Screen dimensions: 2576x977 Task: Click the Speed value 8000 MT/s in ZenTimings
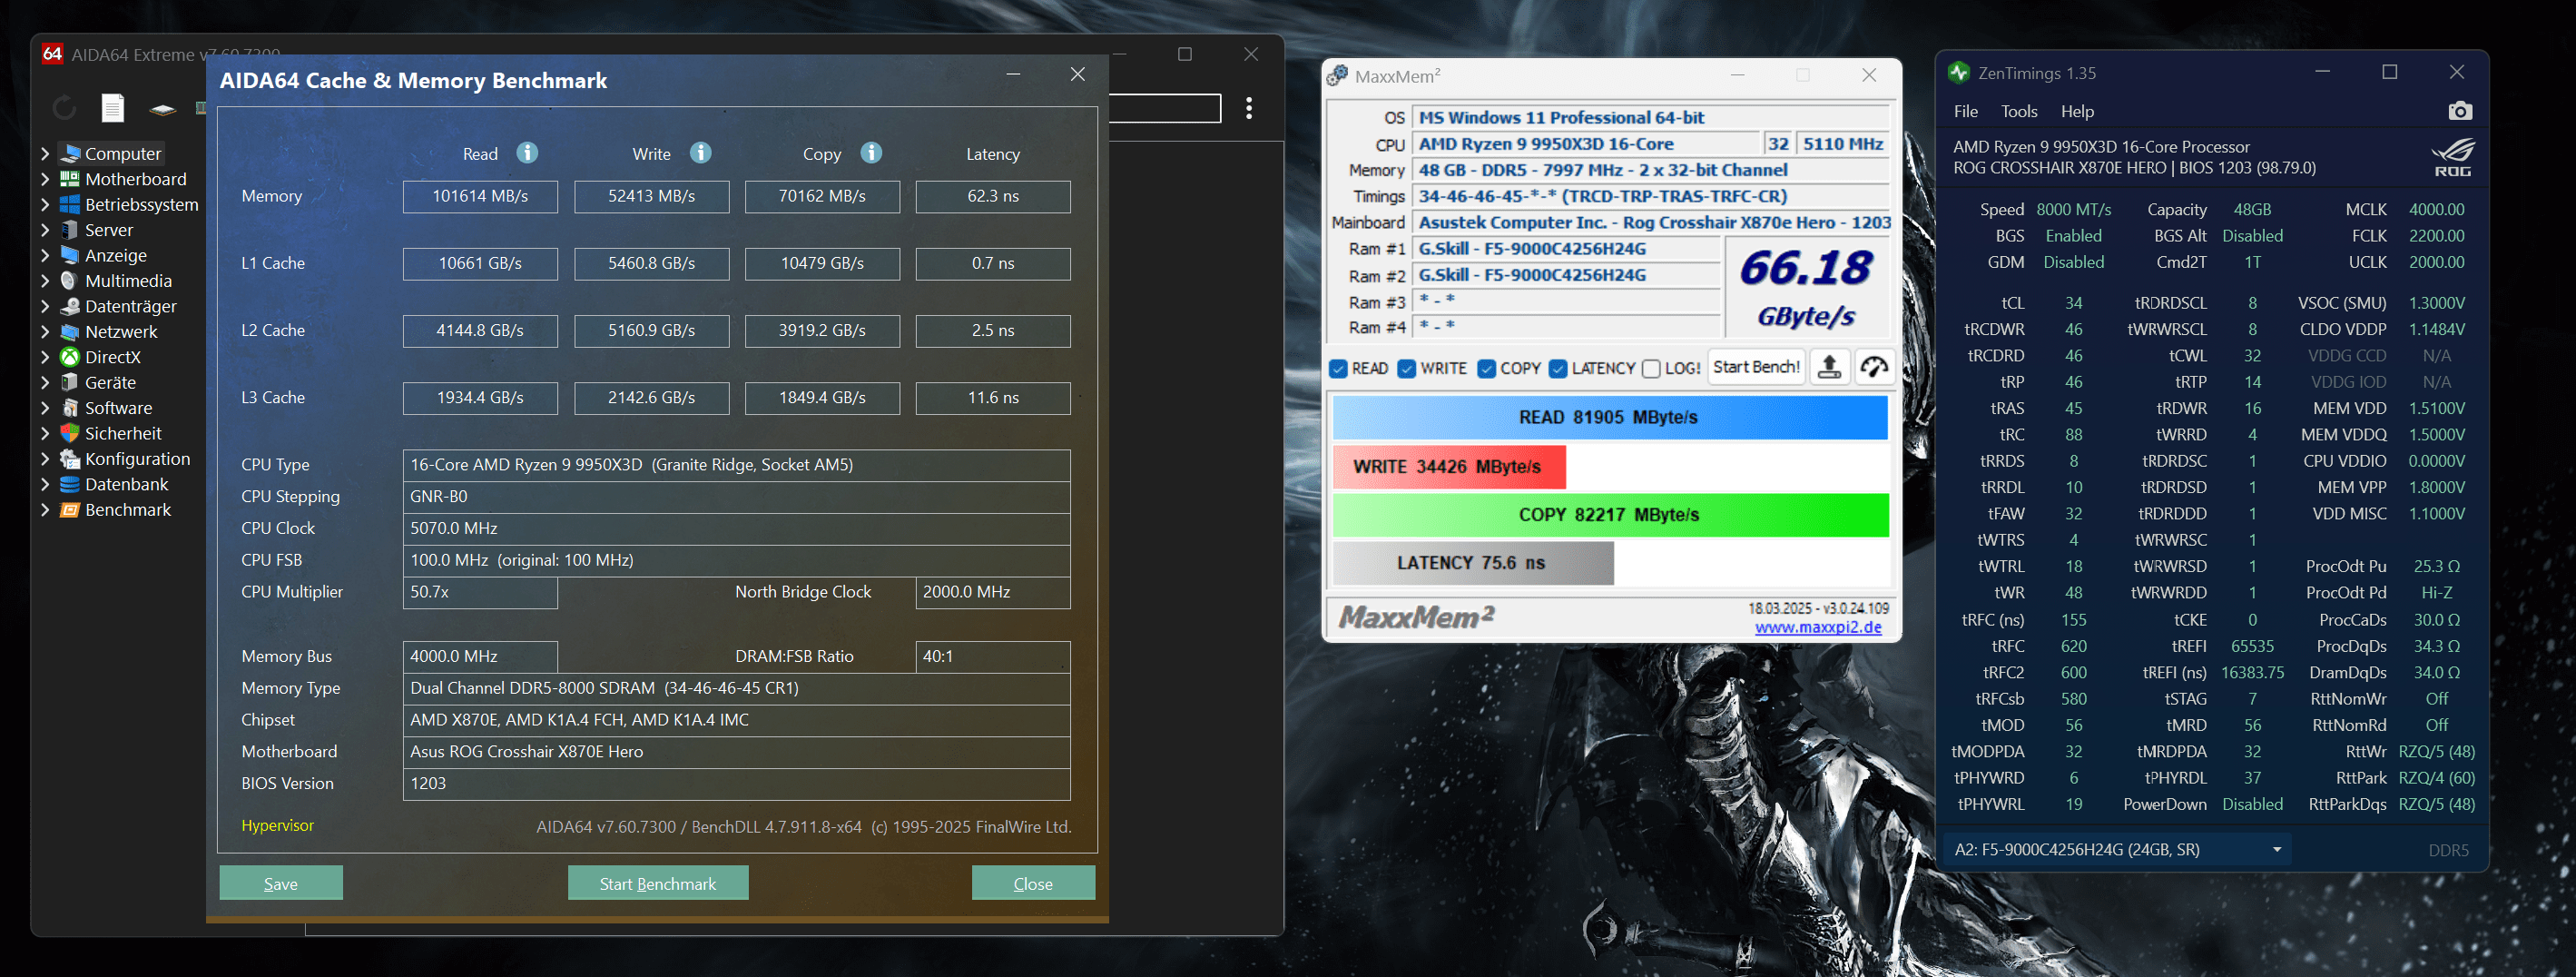point(2074,210)
